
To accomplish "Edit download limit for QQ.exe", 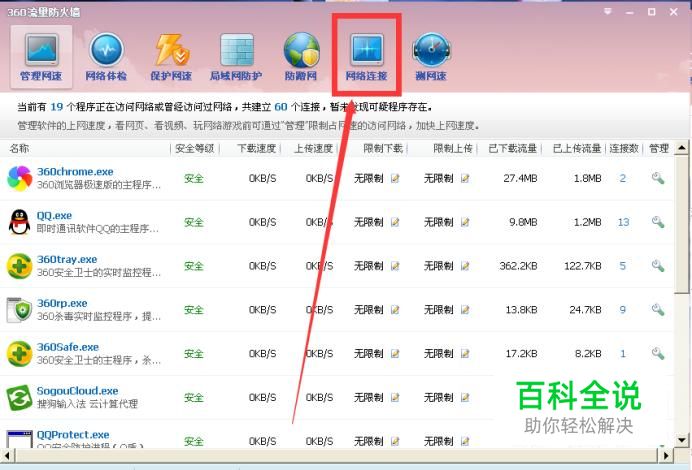I will [395, 222].
